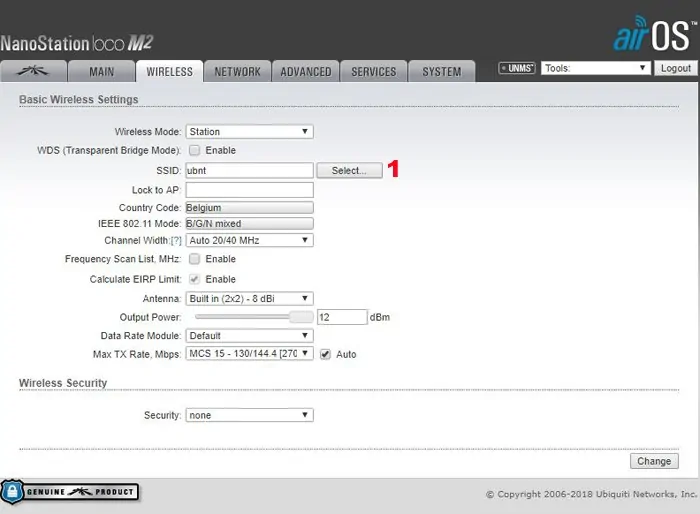The height and width of the screenshot is (514, 700).
Task: Click the Change button
Action: pyautogui.click(x=654, y=461)
